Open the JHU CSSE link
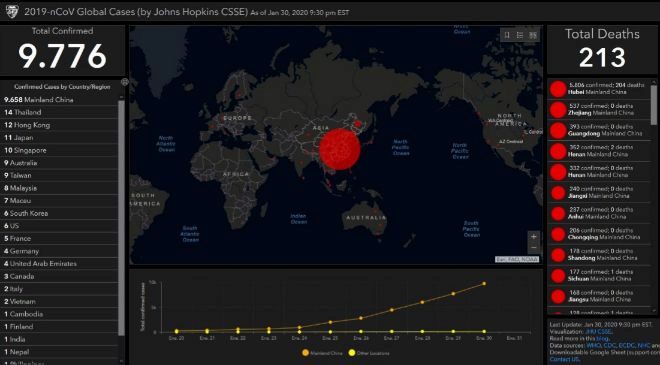The width and height of the screenshot is (660, 365). (599, 332)
